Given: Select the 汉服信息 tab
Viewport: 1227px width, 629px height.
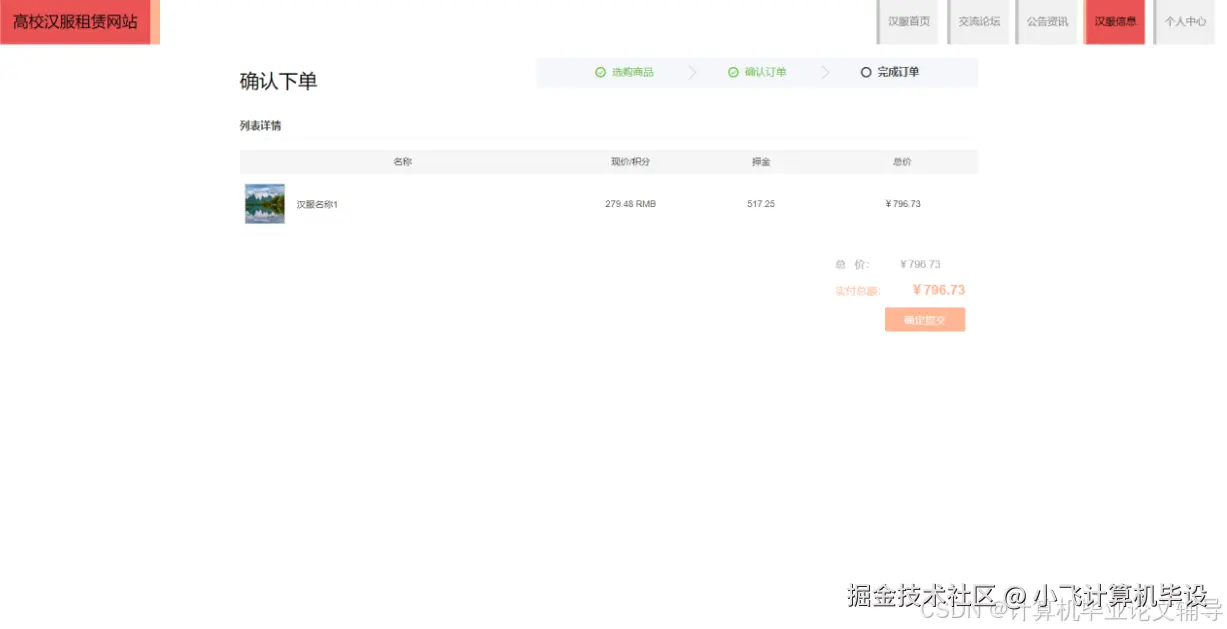Looking at the screenshot, I should [1115, 22].
